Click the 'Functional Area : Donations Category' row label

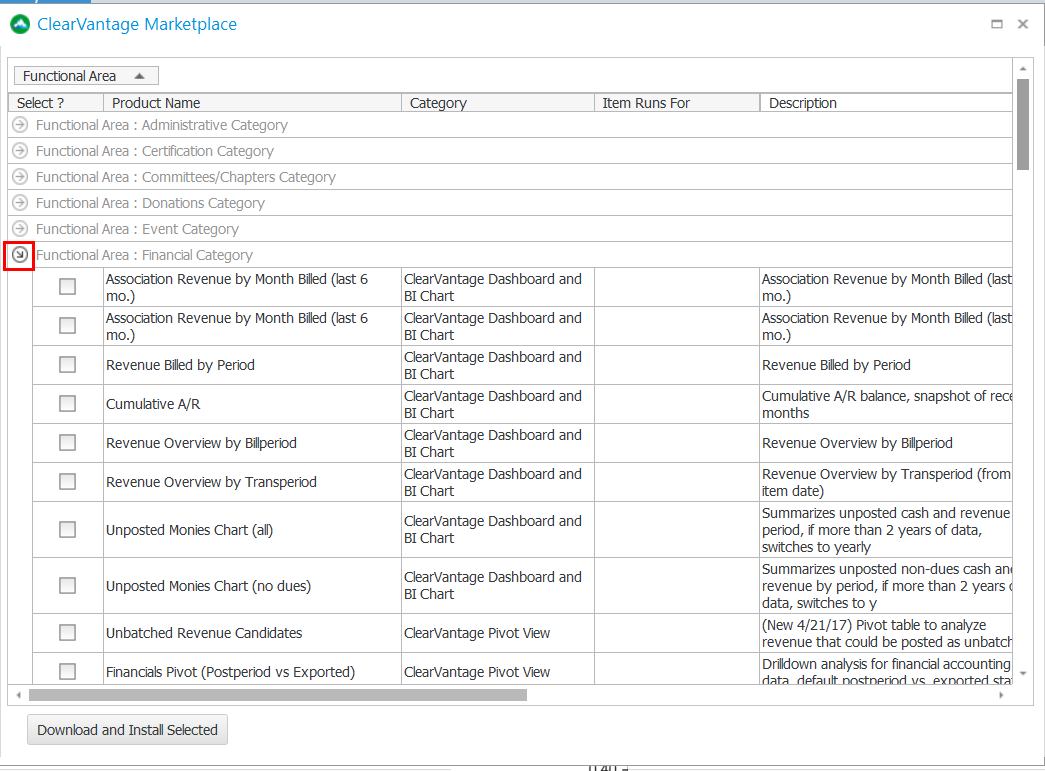[x=150, y=203]
